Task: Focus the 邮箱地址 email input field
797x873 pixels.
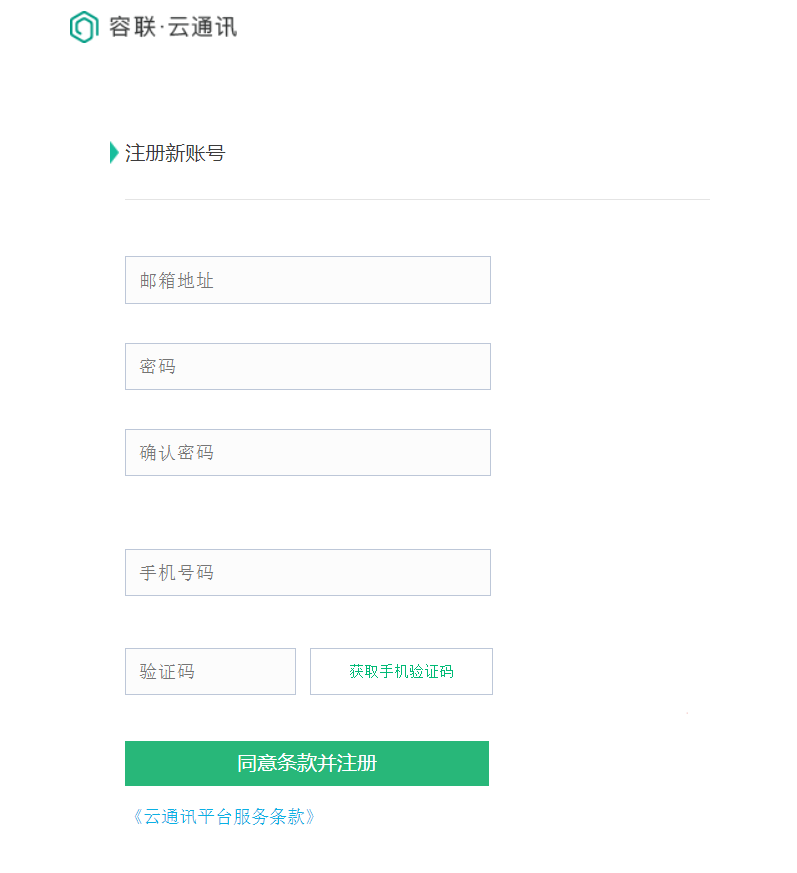Action: [307, 280]
